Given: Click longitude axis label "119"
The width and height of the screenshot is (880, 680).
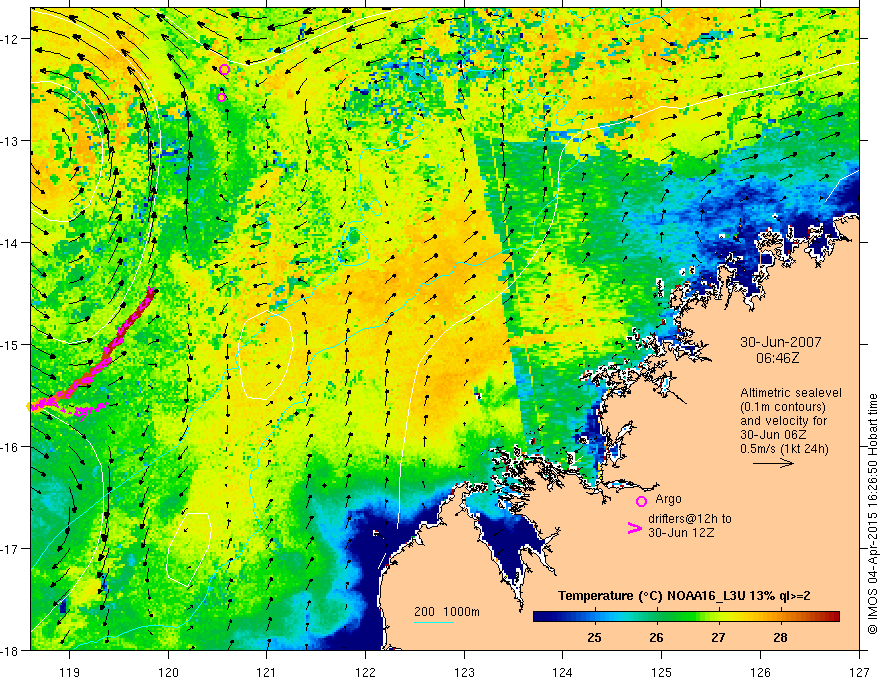Looking at the screenshot, I should point(70,672).
